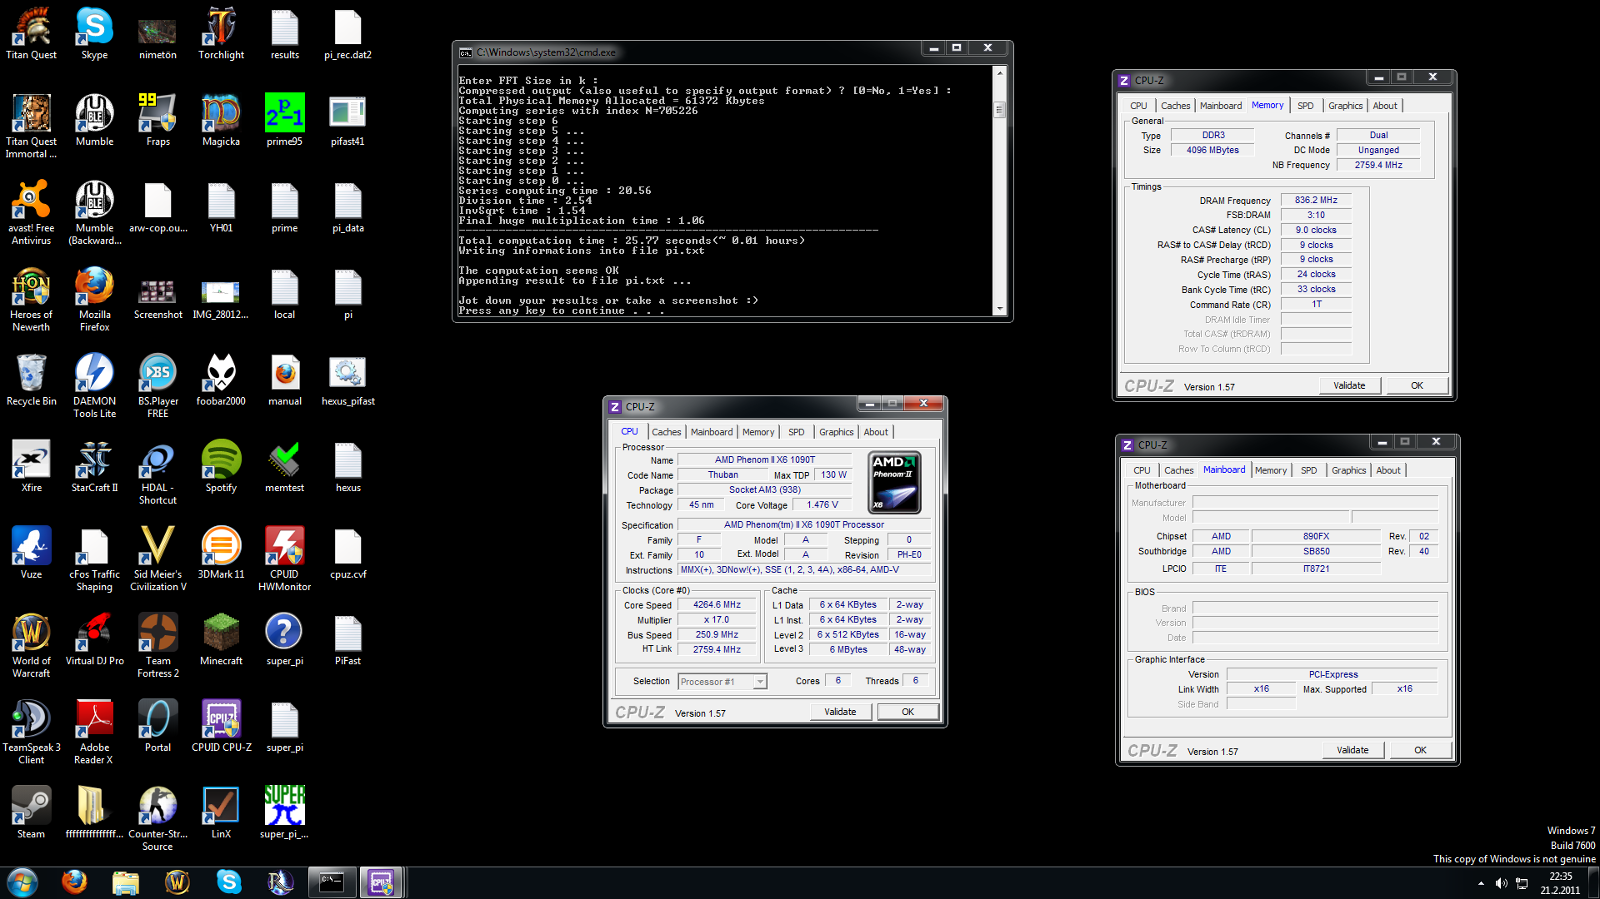Open the Spotify desktop icon
The image size is (1600, 899).
[221, 467]
